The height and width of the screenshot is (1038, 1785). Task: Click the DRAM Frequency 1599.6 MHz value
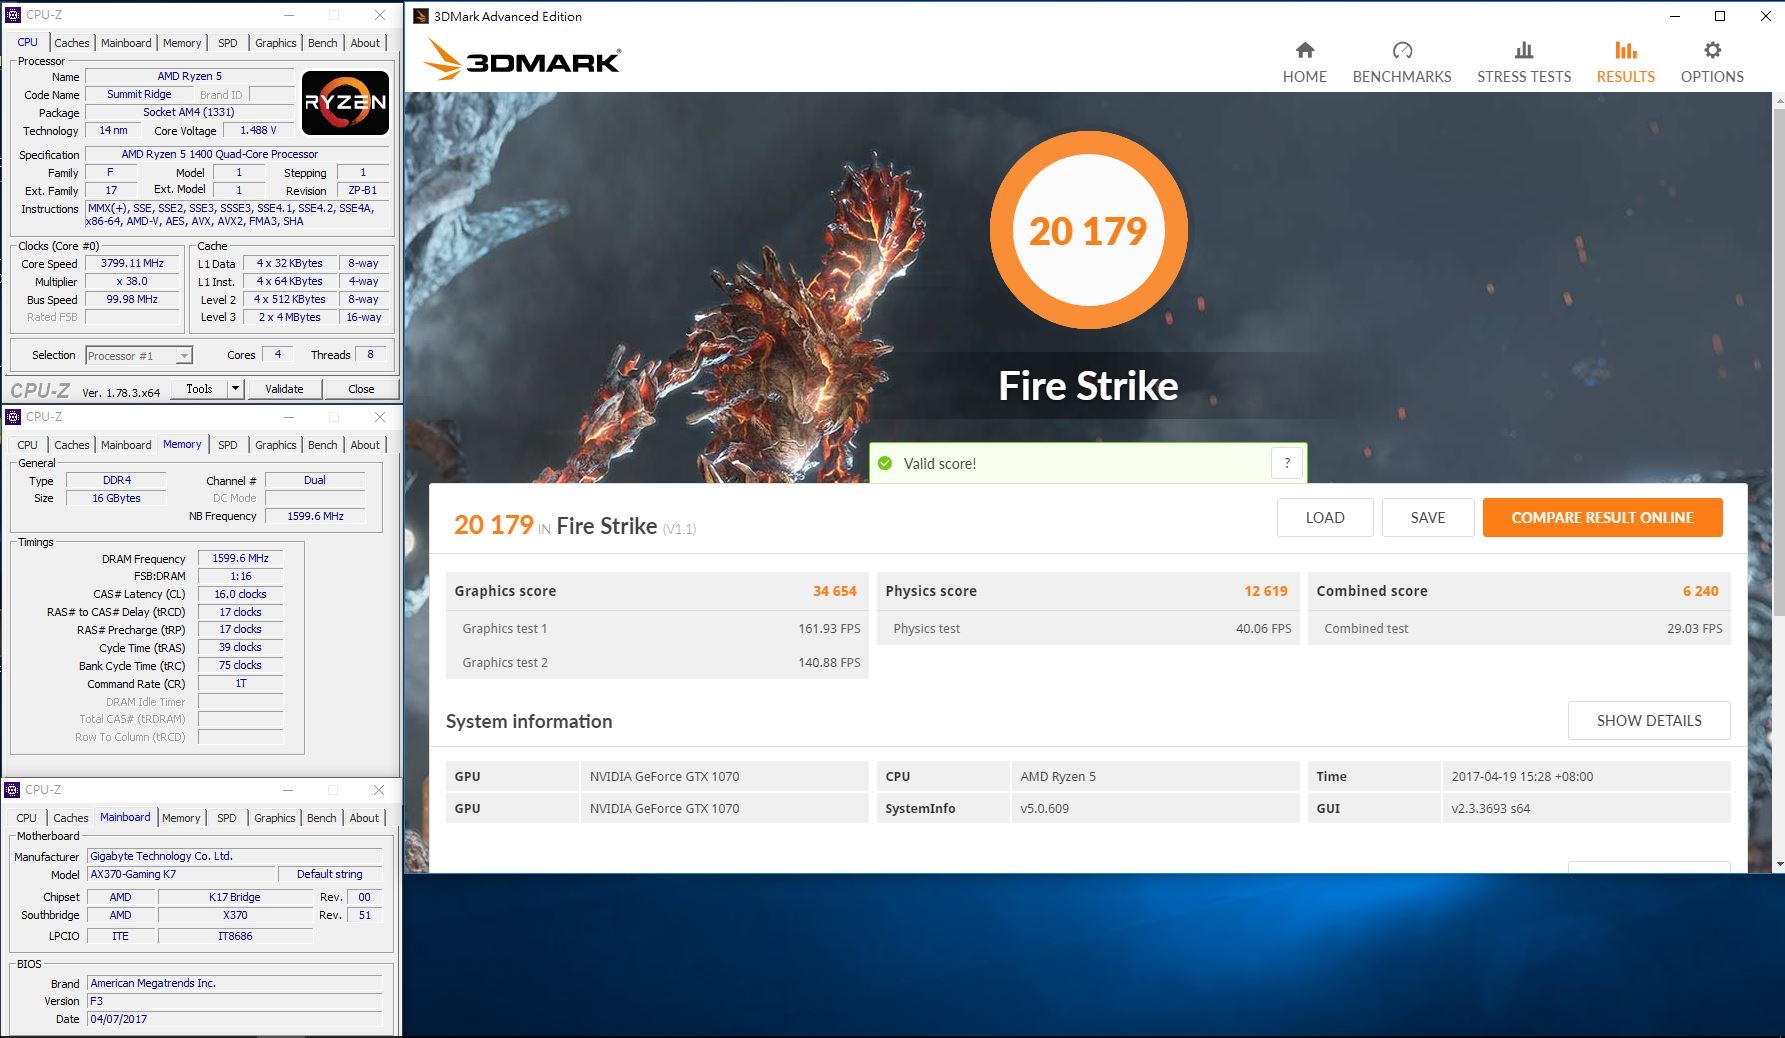tap(240, 559)
